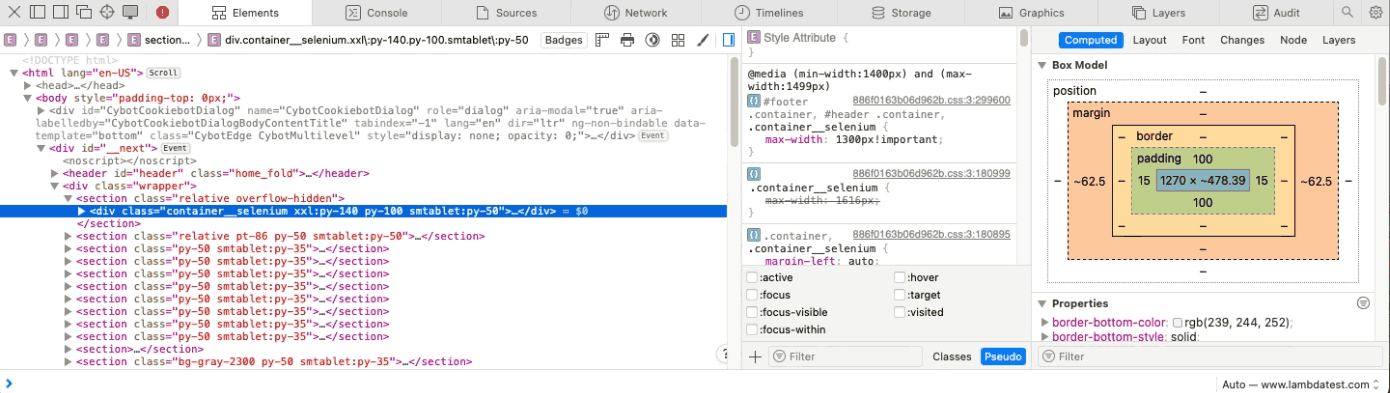Click the print media styles icon

pos(627,40)
